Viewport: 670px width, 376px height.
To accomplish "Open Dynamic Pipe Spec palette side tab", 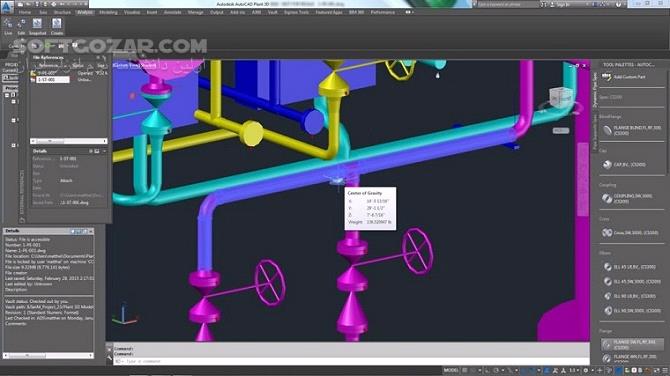I will 595,90.
